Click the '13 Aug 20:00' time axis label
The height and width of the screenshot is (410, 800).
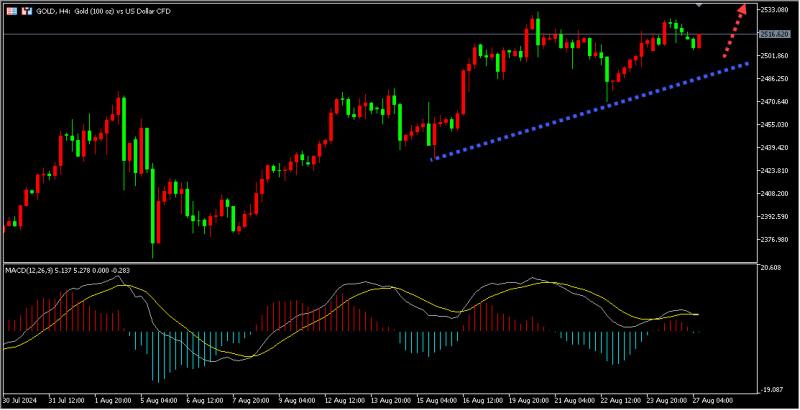pyautogui.click(x=392, y=399)
